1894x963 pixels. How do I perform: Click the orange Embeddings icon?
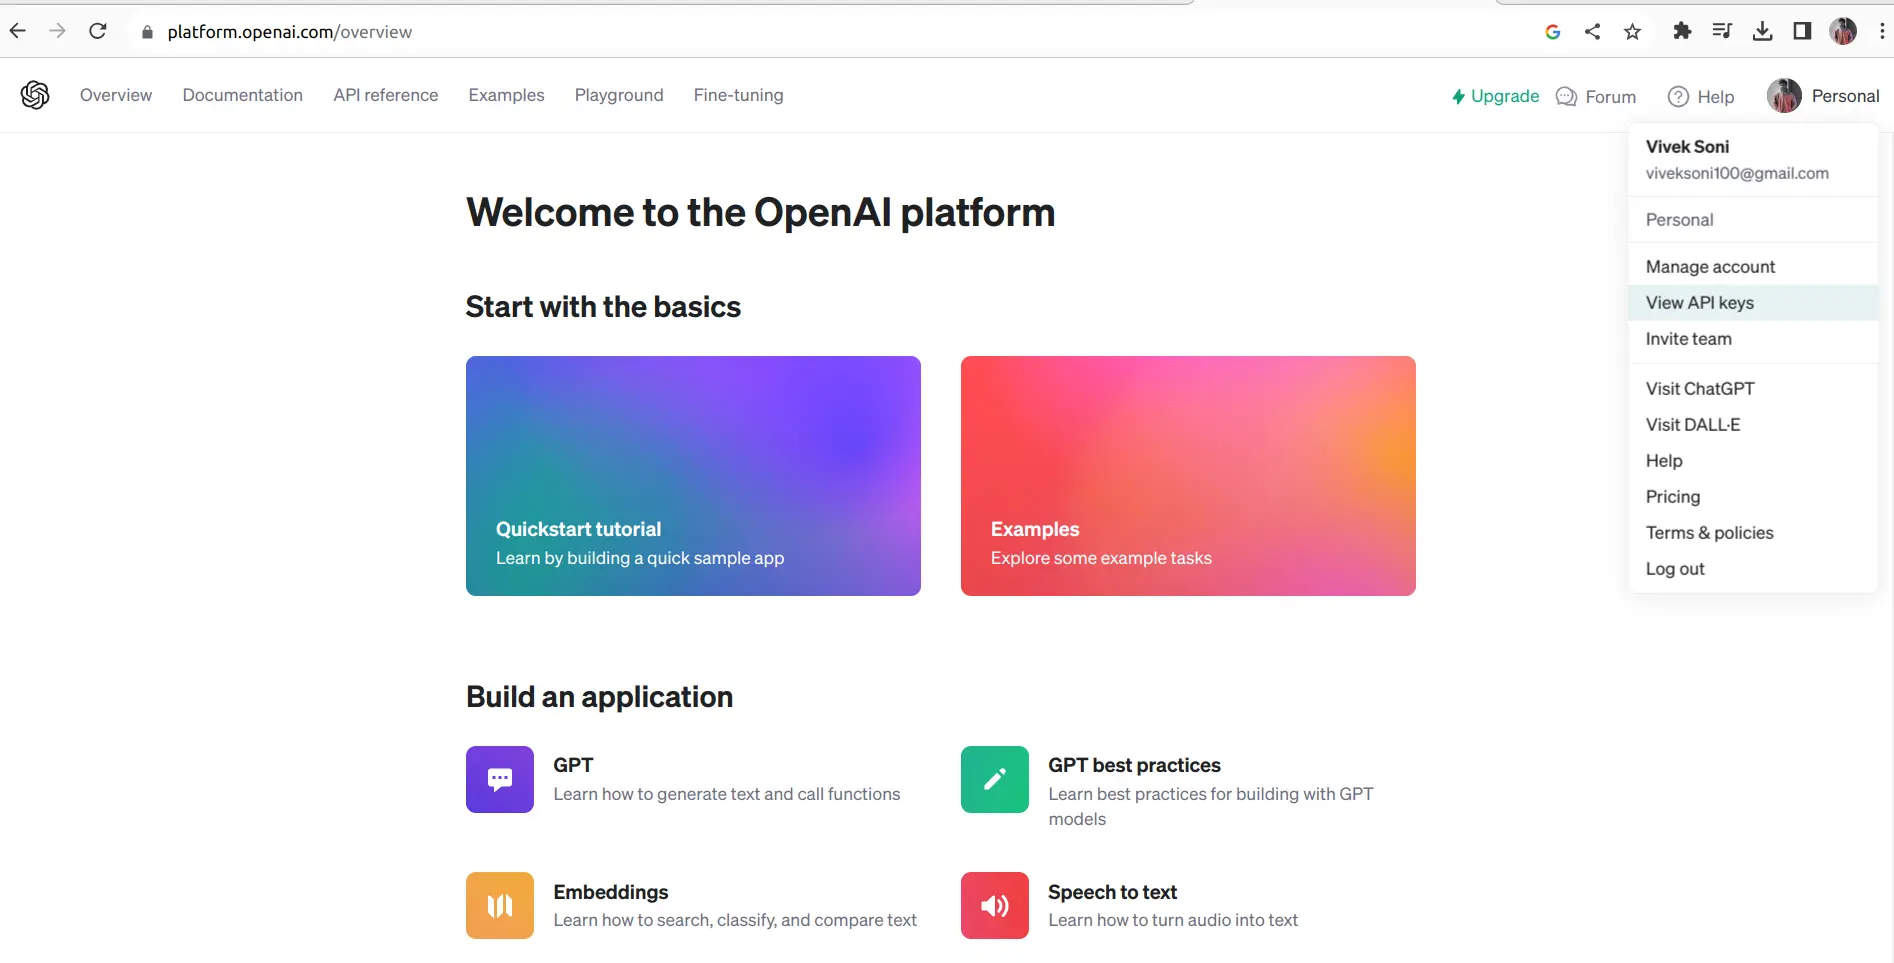tap(500, 905)
